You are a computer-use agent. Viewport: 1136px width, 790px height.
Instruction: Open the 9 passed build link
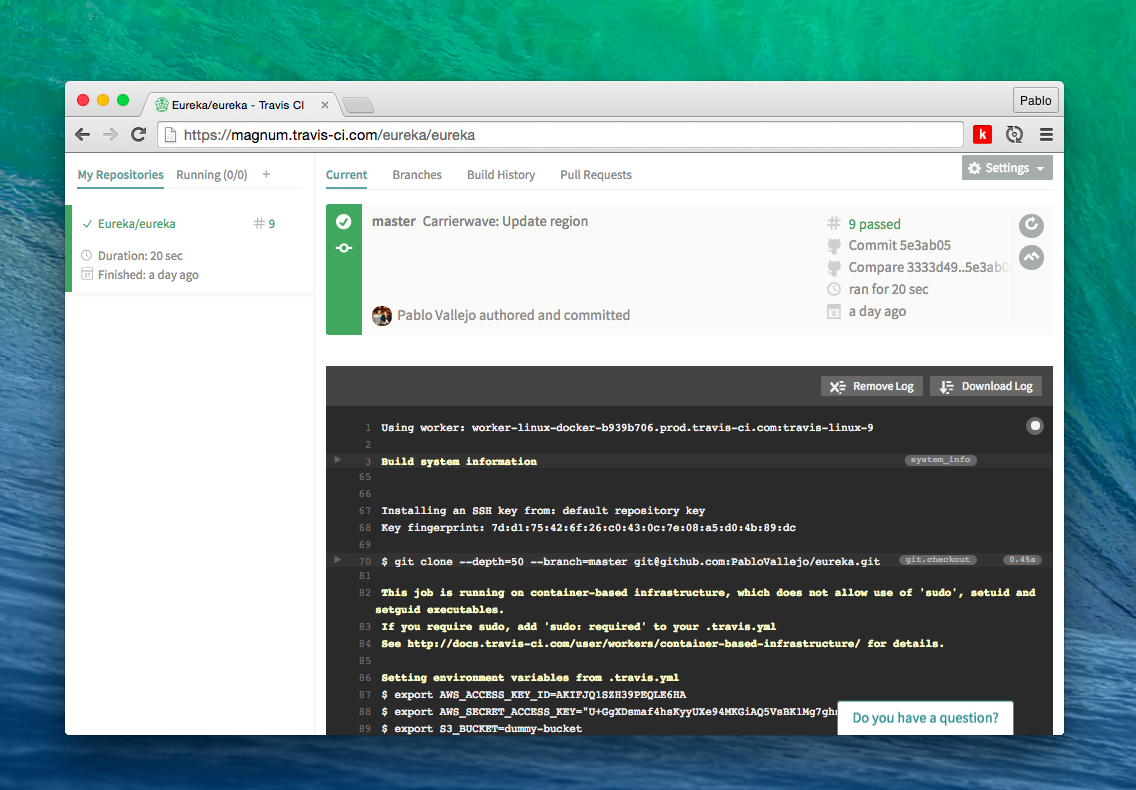tap(874, 224)
